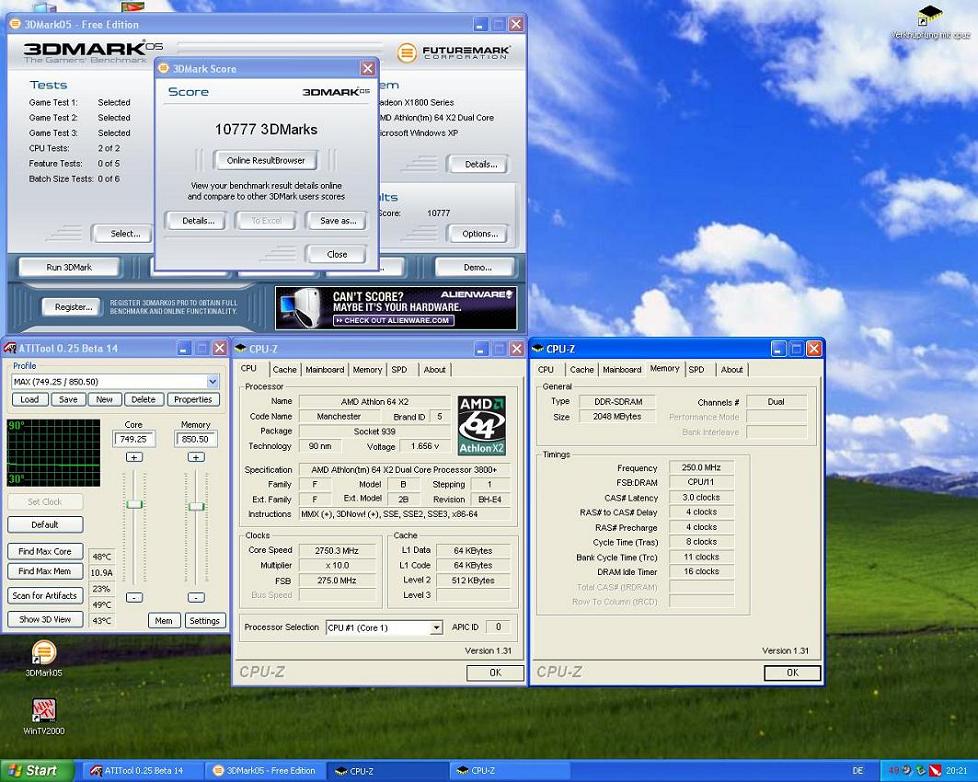Click the Core clock value field 749.25

pos(134,439)
